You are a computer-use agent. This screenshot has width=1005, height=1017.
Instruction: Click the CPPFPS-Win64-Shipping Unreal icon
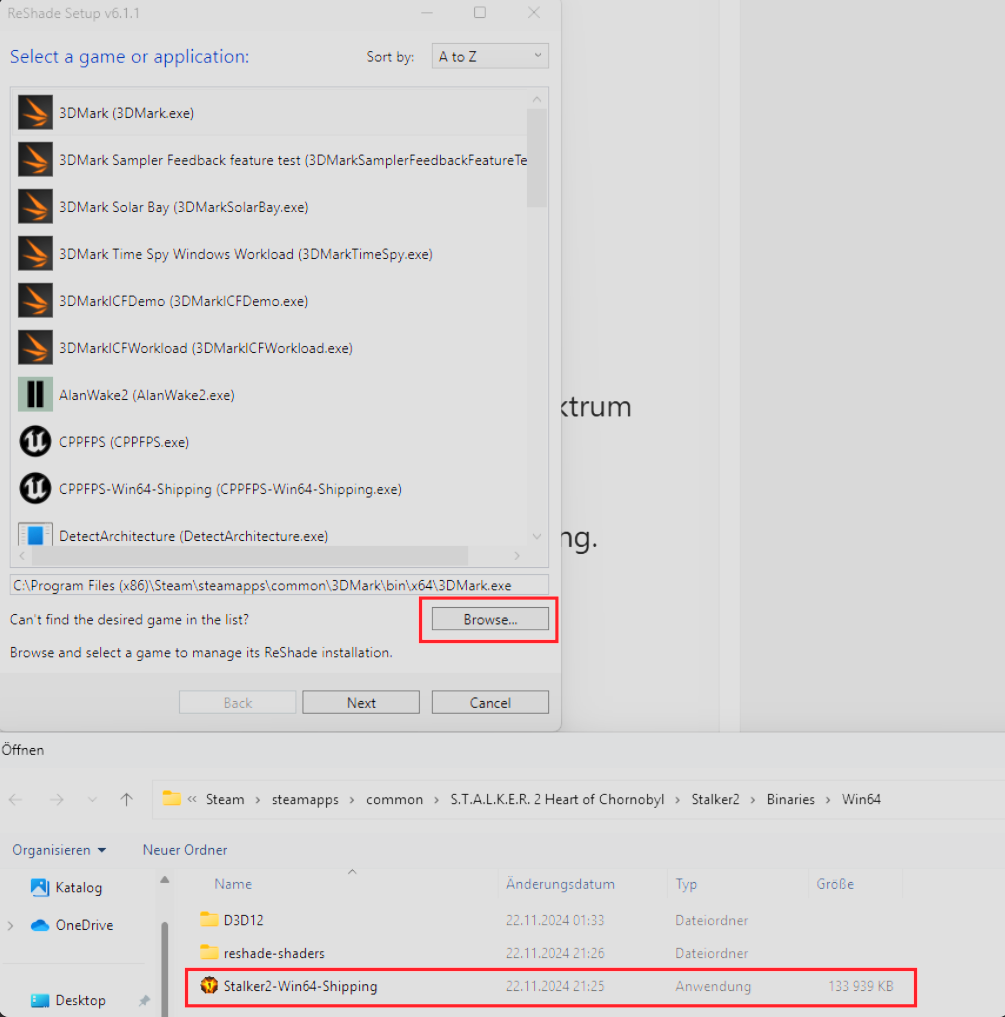pos(35,489)
